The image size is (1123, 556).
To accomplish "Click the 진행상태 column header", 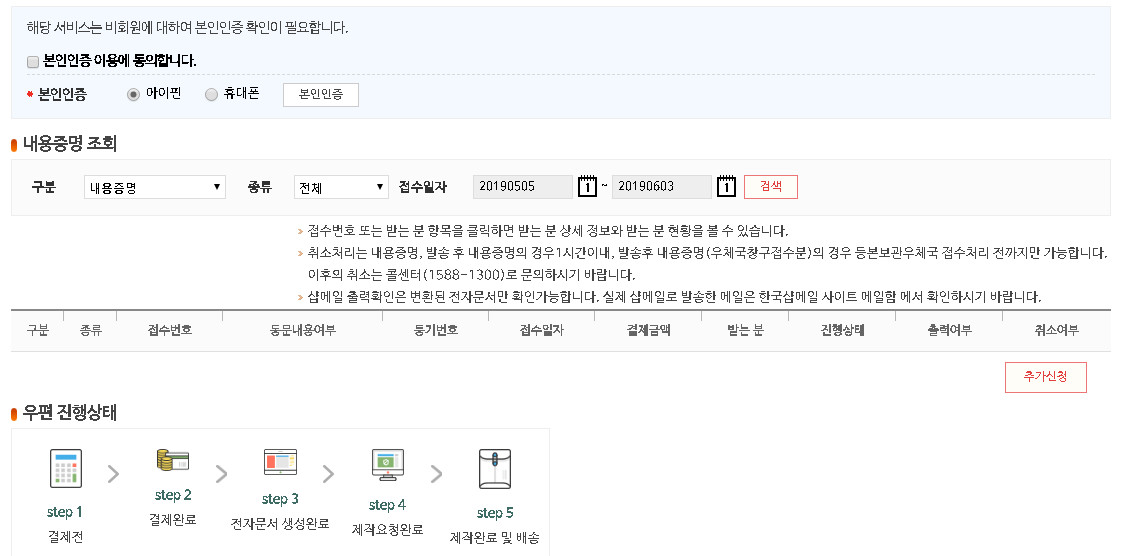I will click(x=842, y=330).
